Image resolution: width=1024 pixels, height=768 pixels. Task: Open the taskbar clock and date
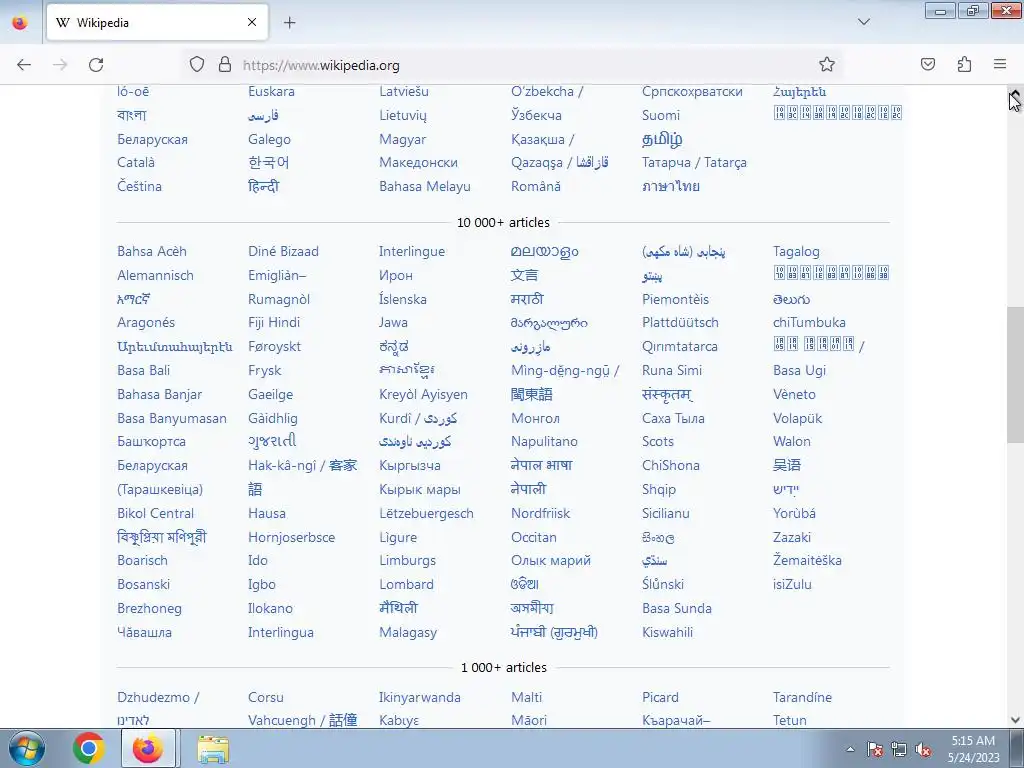click(973, 749)
